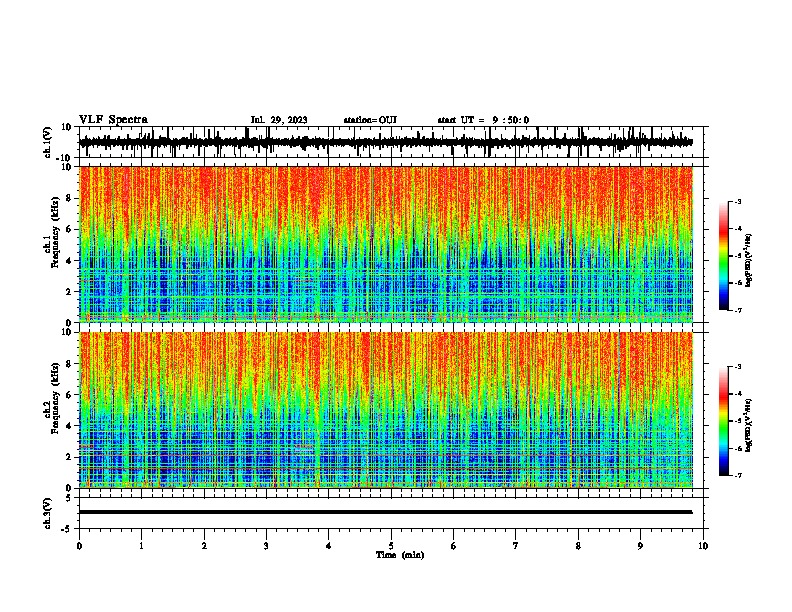
Task: Click the time axis tick label "5"
Action: [391, 546]
